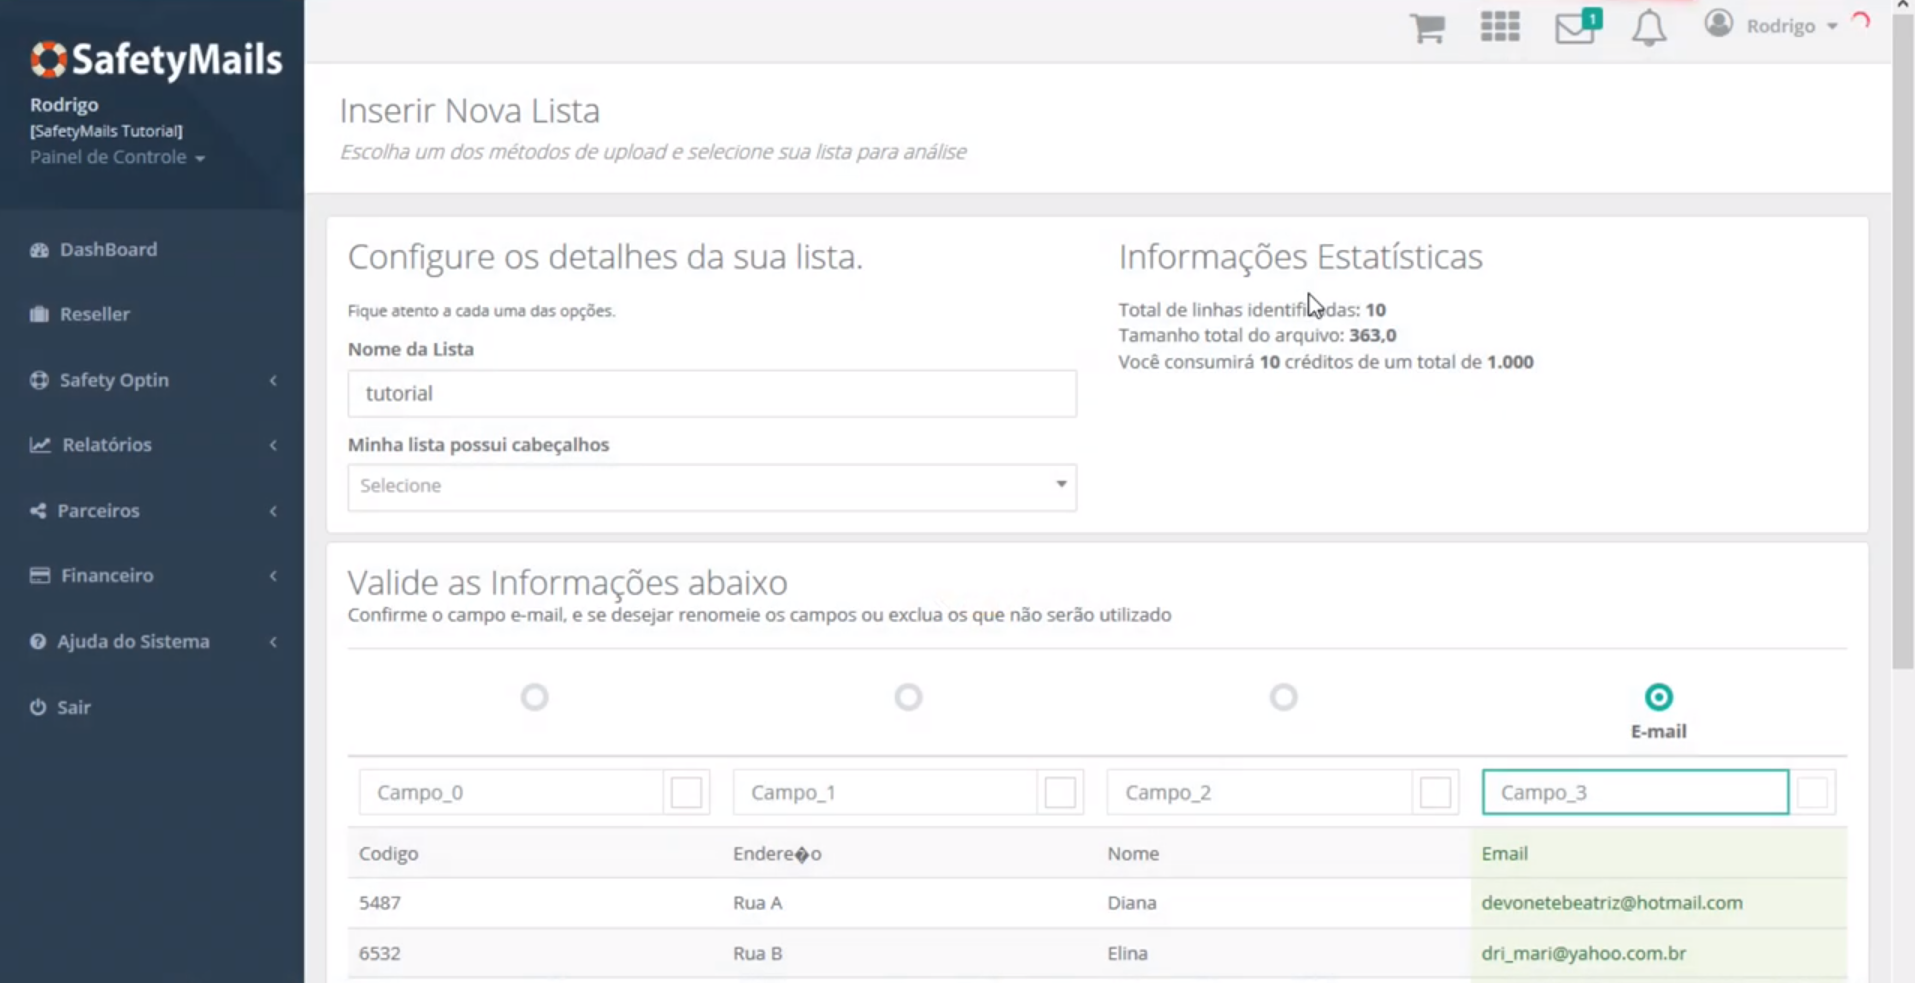
Task: Click the DashBoard gauge icon
Action: point(39,250)
